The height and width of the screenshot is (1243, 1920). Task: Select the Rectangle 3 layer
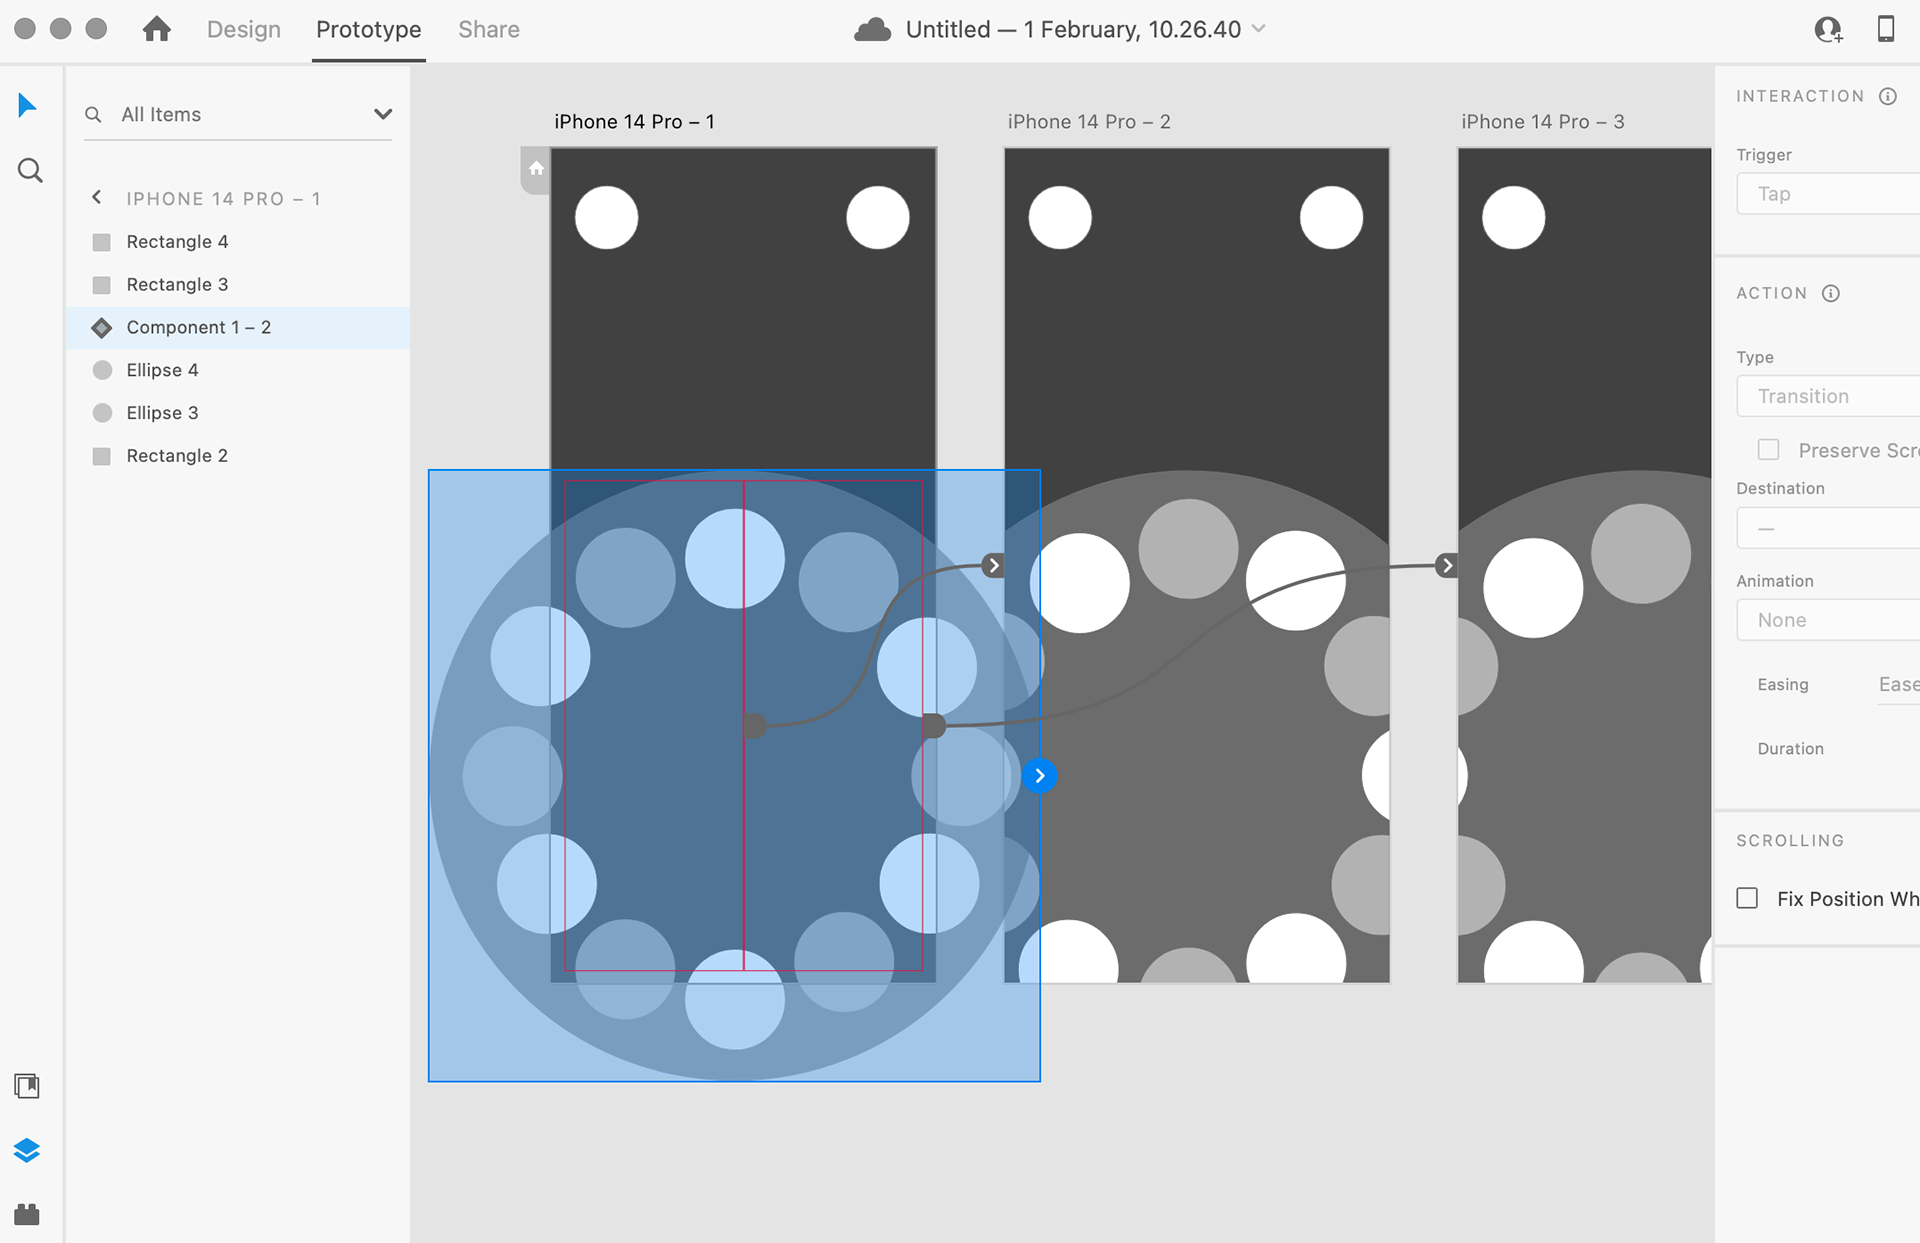238,285
